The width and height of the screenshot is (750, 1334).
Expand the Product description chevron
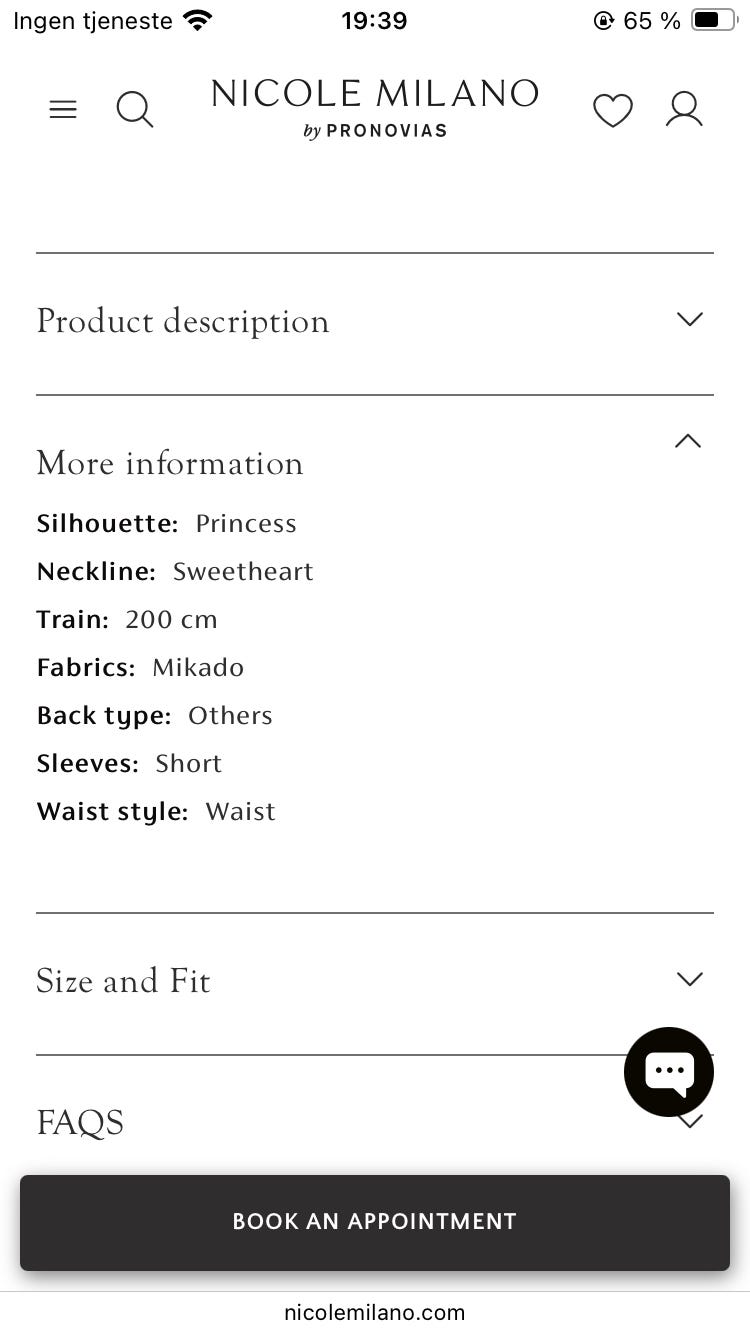pyautogui.click(x=689, y=320)
